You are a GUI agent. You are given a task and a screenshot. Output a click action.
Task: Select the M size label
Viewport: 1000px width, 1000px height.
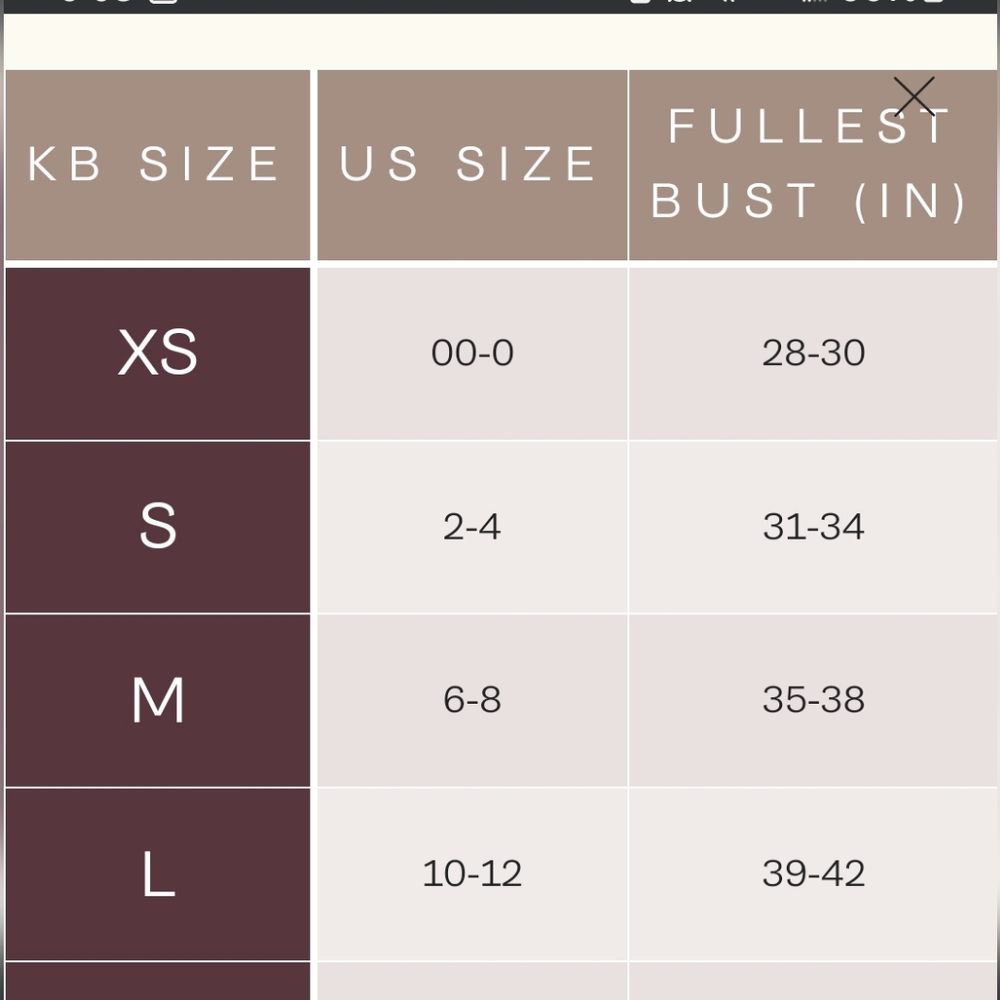click(156, 700)
